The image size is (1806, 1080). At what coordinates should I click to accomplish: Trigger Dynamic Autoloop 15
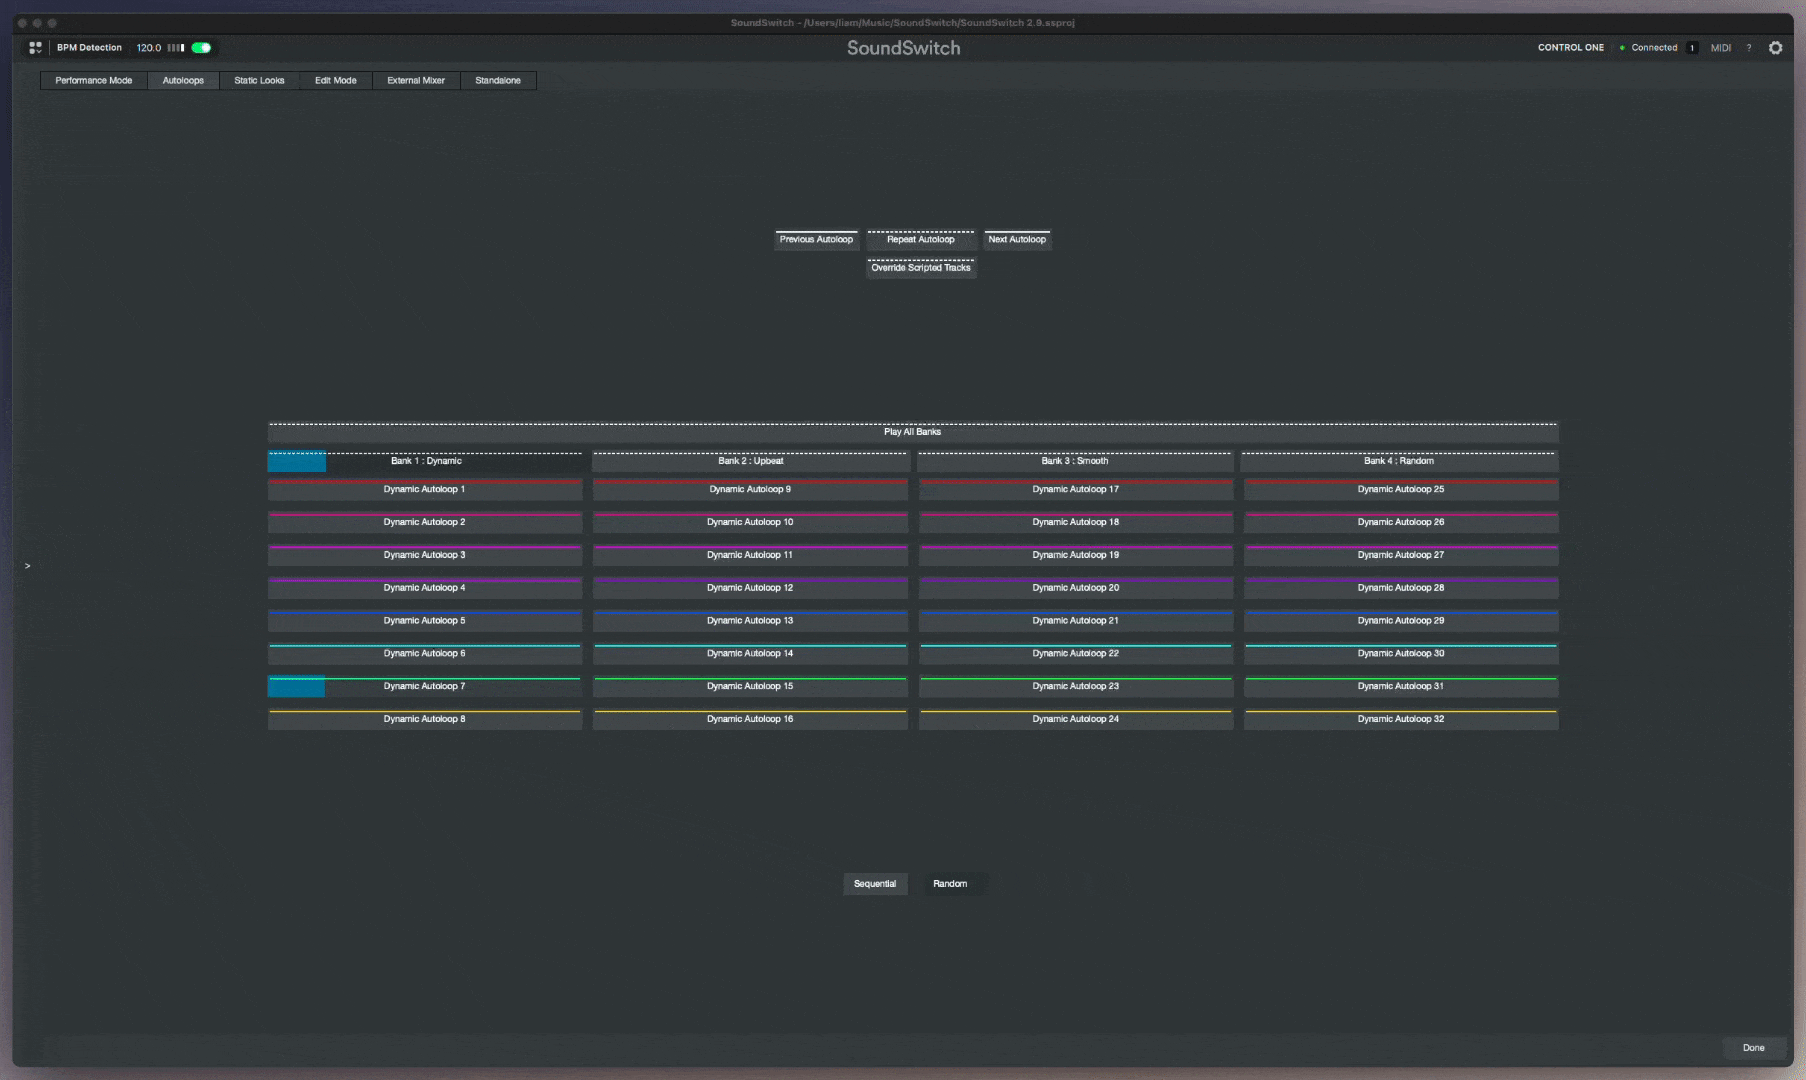tap(750, 687)
